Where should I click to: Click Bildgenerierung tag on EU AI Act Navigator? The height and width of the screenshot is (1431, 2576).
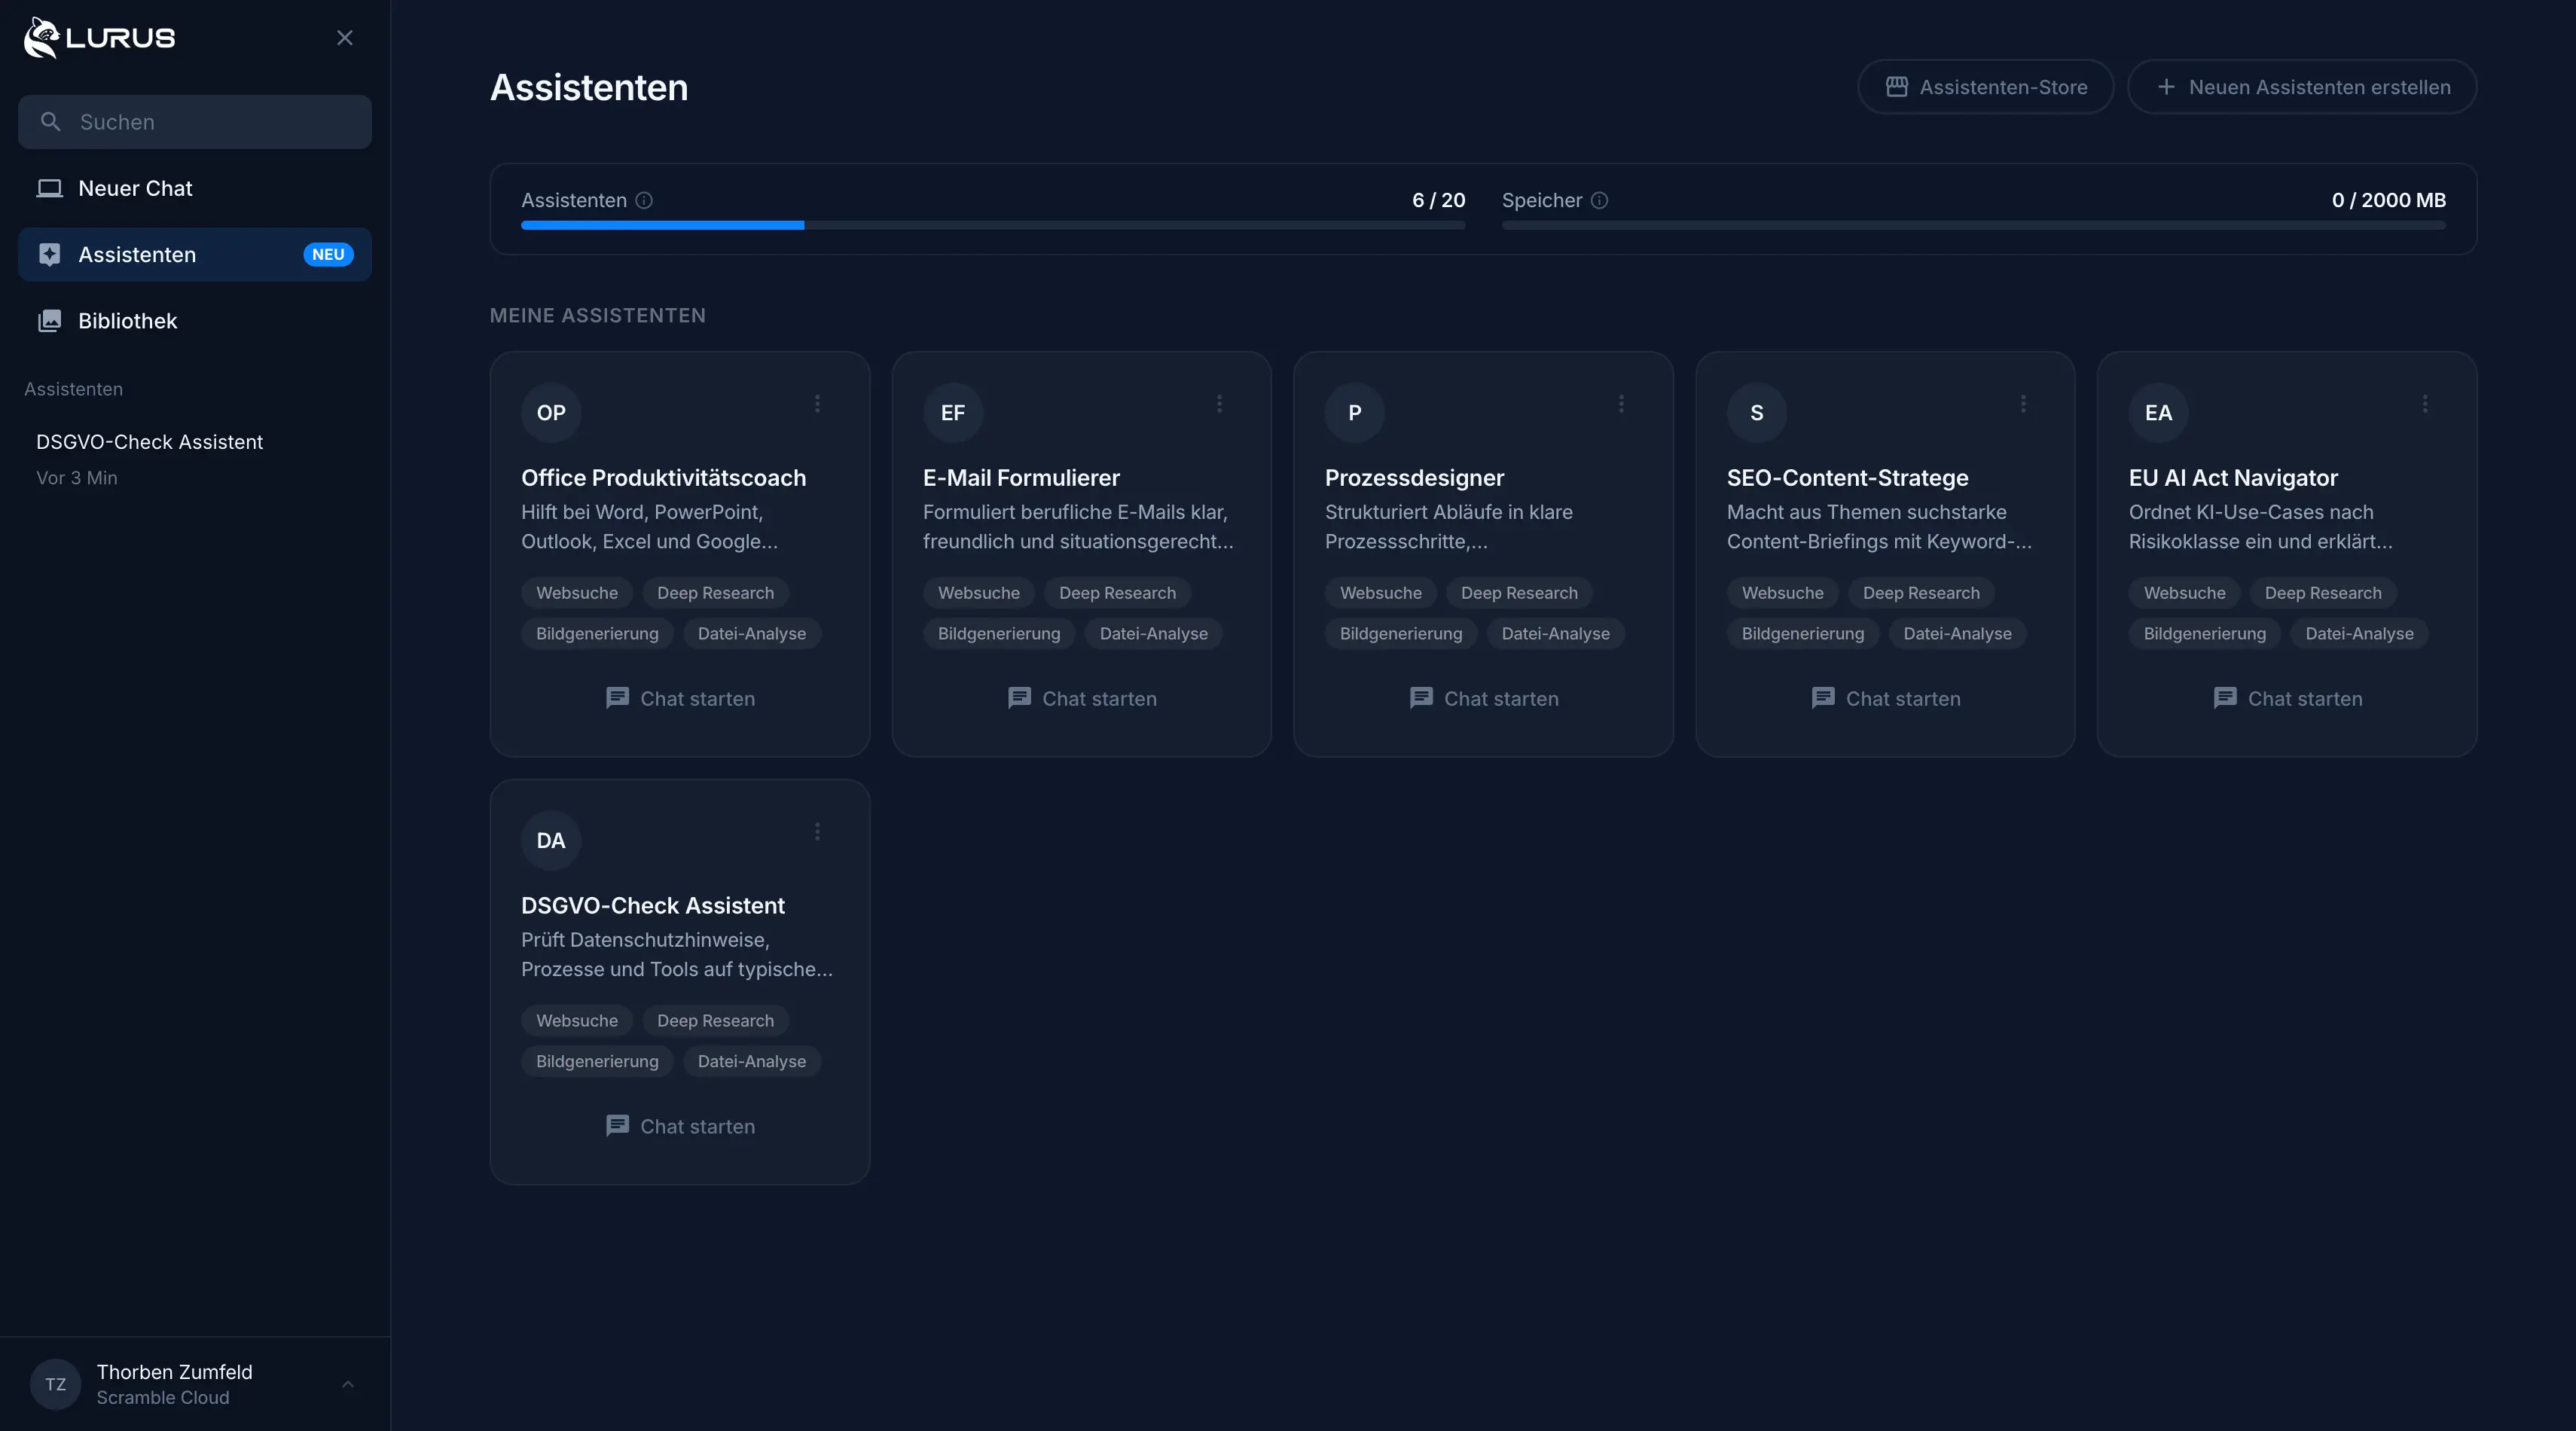tap(2205, 633)
